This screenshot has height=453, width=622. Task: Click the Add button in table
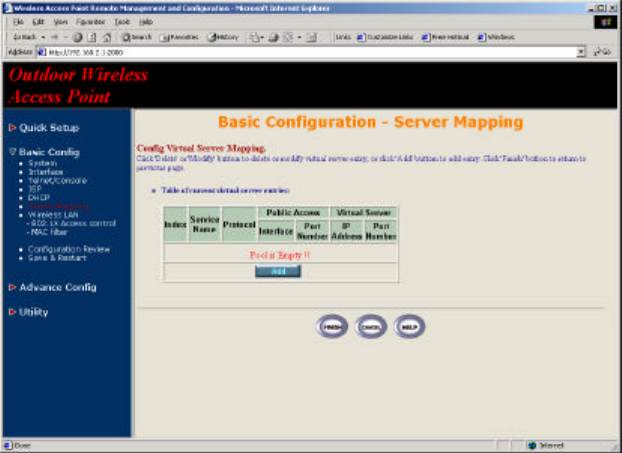click(x=278, y=272)
